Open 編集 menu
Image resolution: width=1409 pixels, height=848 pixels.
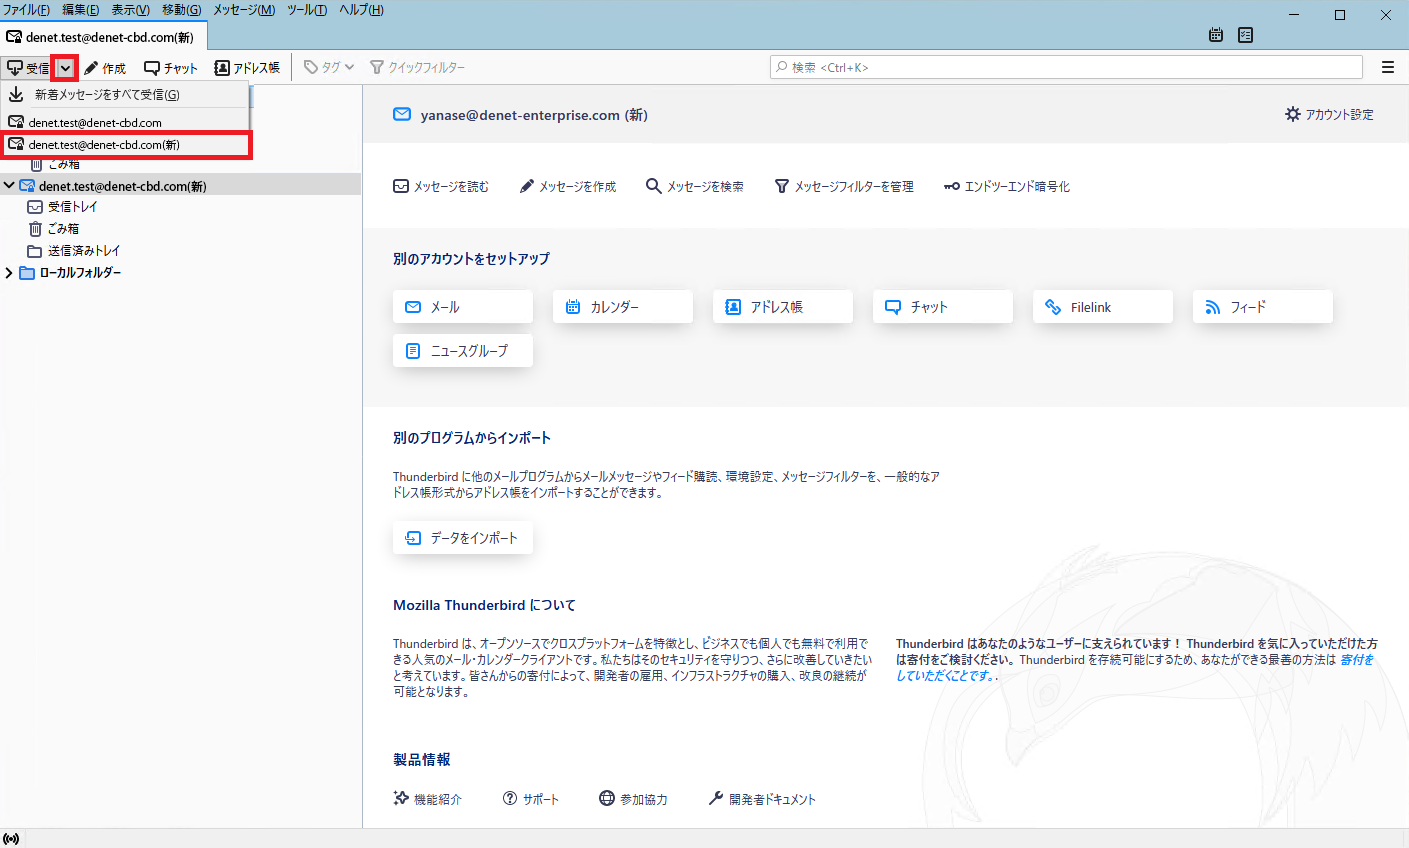point(81,10)
